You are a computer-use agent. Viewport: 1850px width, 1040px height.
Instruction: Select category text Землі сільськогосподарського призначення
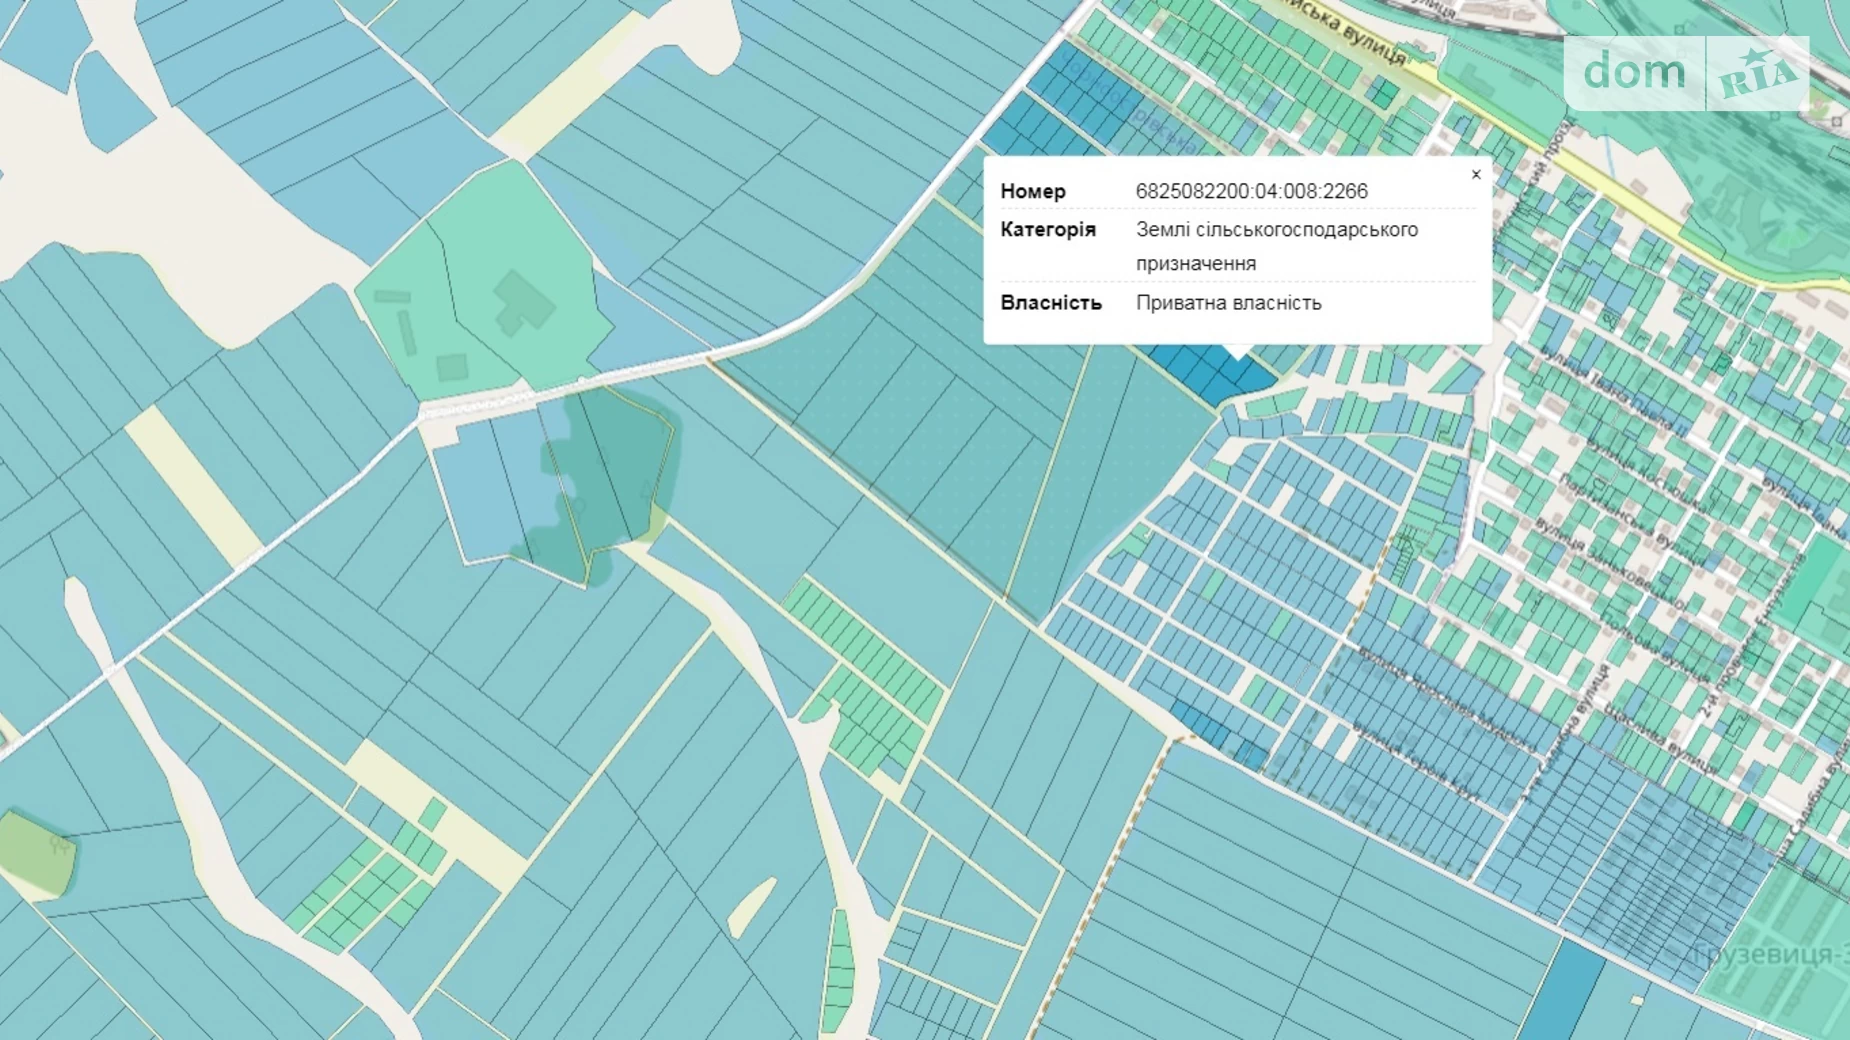click(1276, 246)
